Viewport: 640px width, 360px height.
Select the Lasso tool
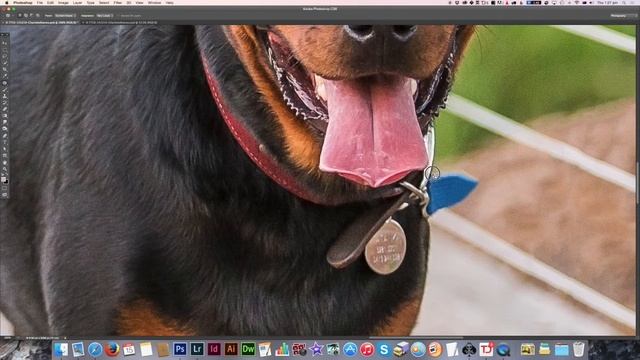point(4,56)
